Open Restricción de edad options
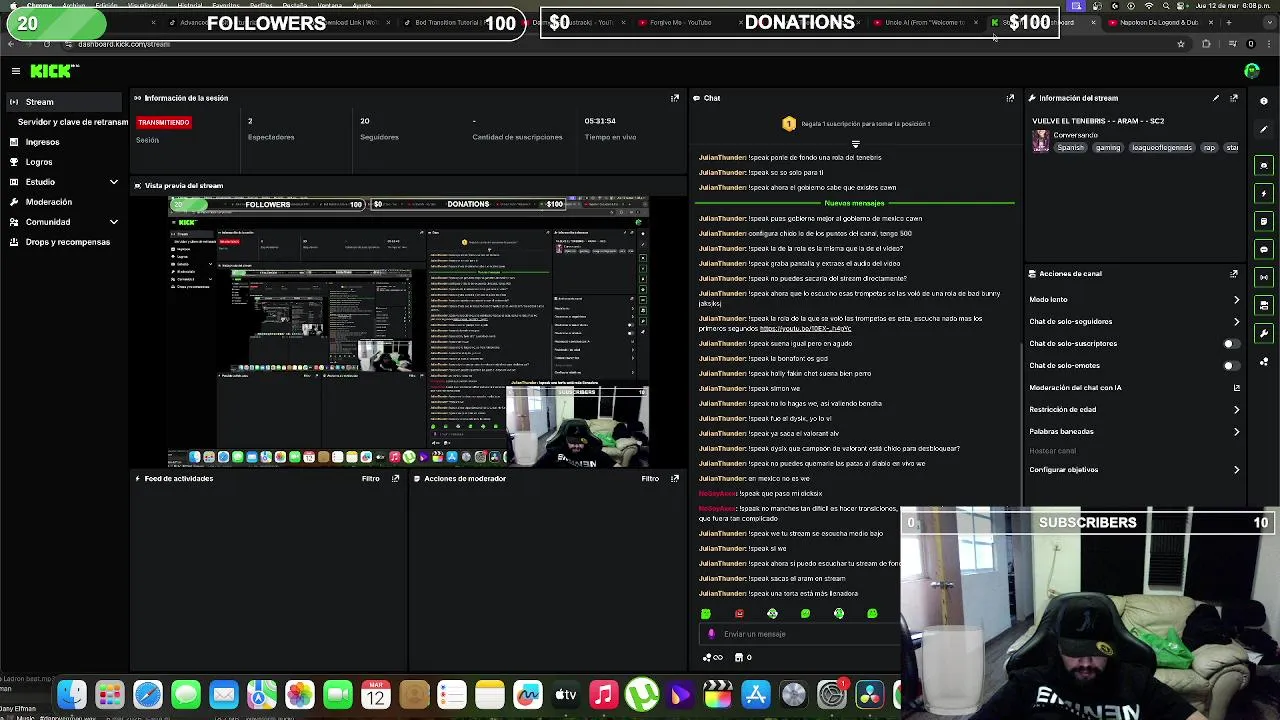Image resolution: width=1280 pixels, height=720 pixels. click(x=1135, y=410)
